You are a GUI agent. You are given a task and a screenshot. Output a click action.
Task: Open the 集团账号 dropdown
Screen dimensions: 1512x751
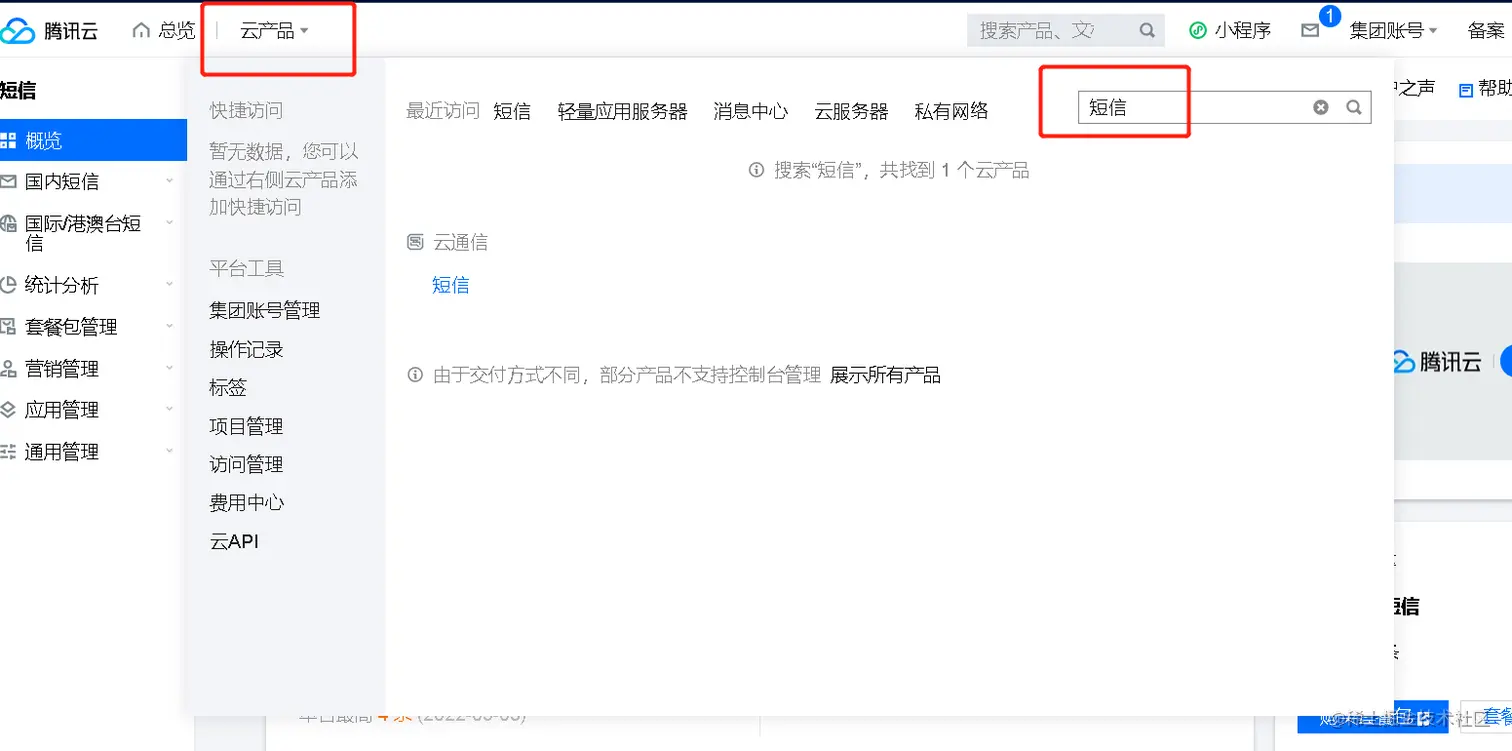click(x=1392, y=29)
